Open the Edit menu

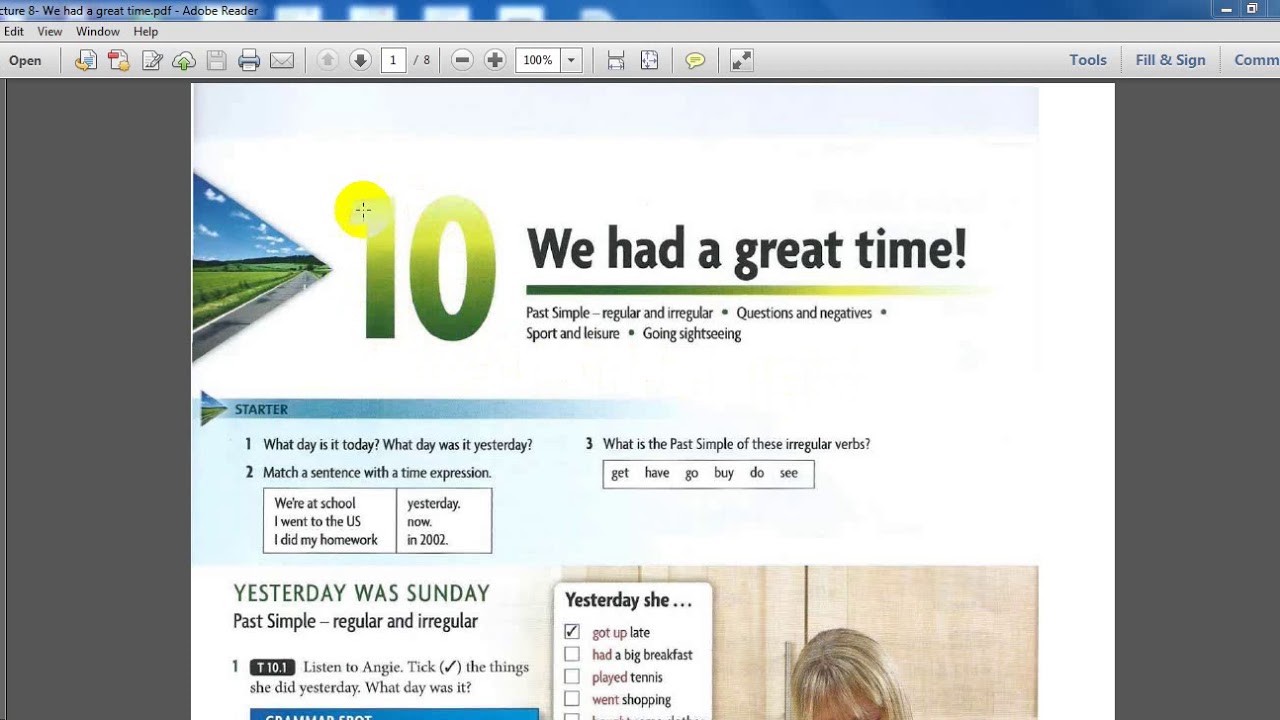(14, 31)
